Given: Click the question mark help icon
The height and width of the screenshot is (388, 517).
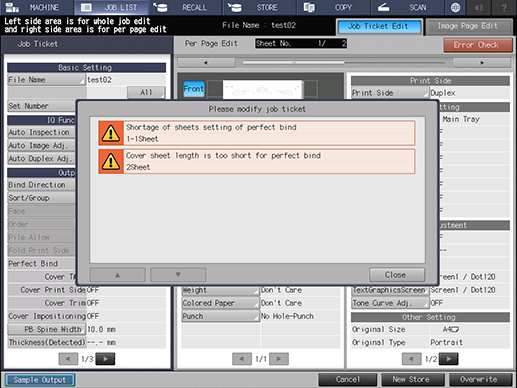Looking at the screenshot, I should (x=504, y=7).
